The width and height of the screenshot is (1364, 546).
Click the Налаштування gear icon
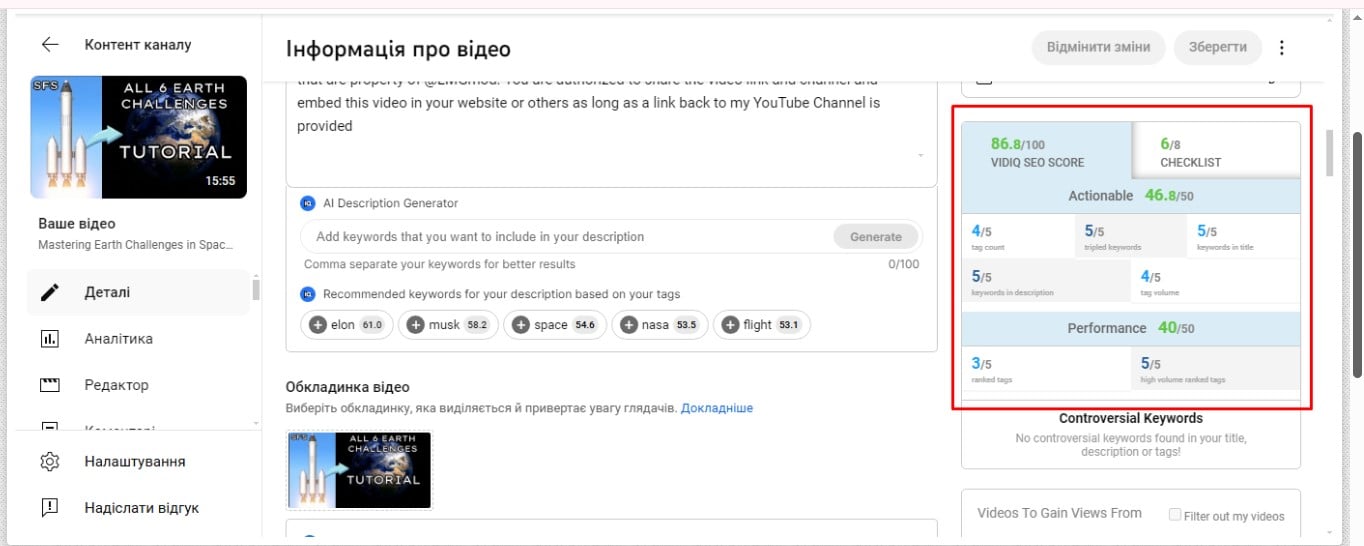point(50,462)
